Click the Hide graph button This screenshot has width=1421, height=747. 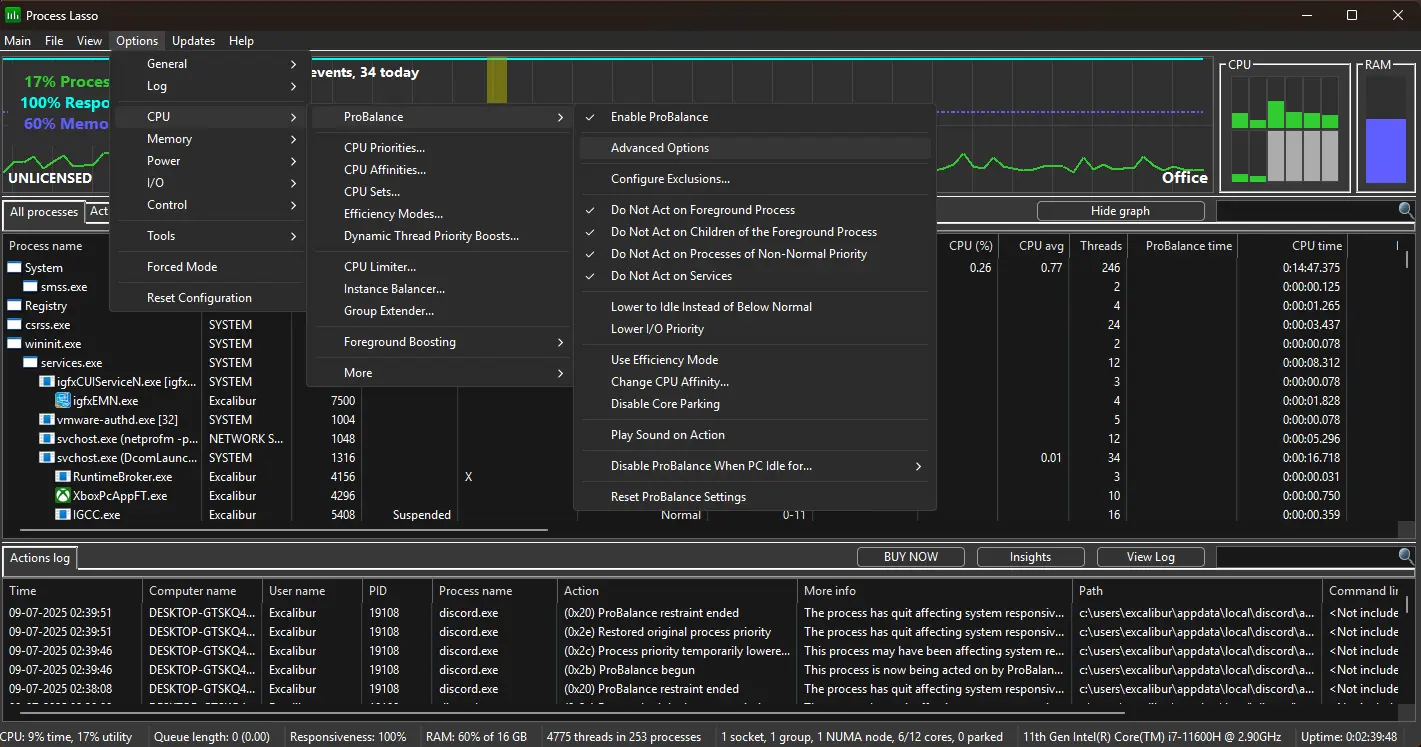pos(1120,211)
